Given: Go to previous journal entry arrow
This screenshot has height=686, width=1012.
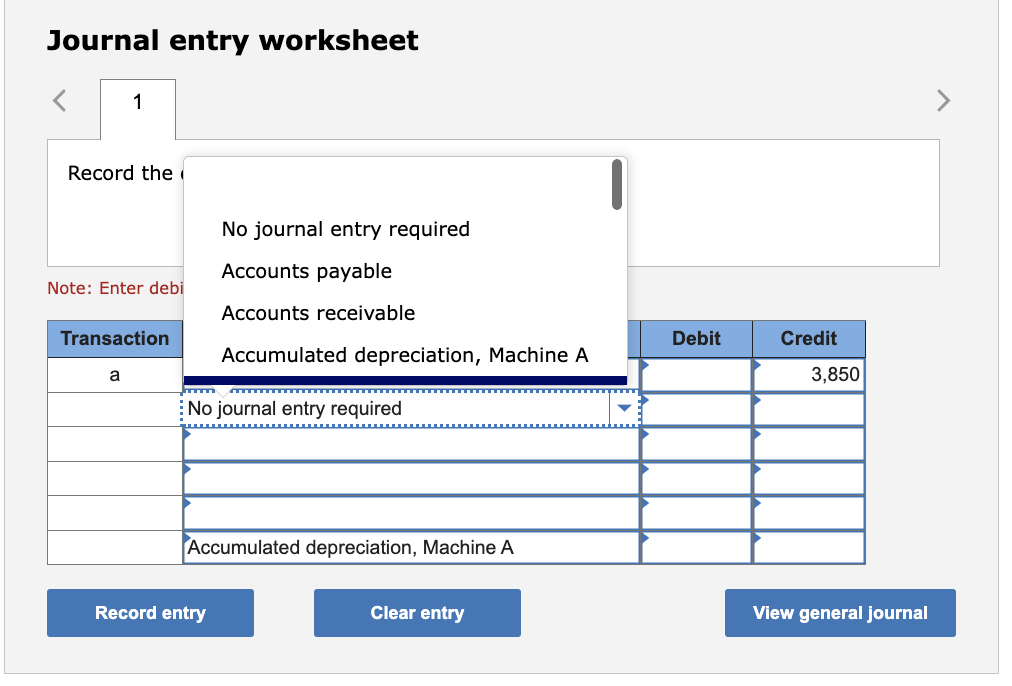Looking at the screenshot, I should 59,101.
